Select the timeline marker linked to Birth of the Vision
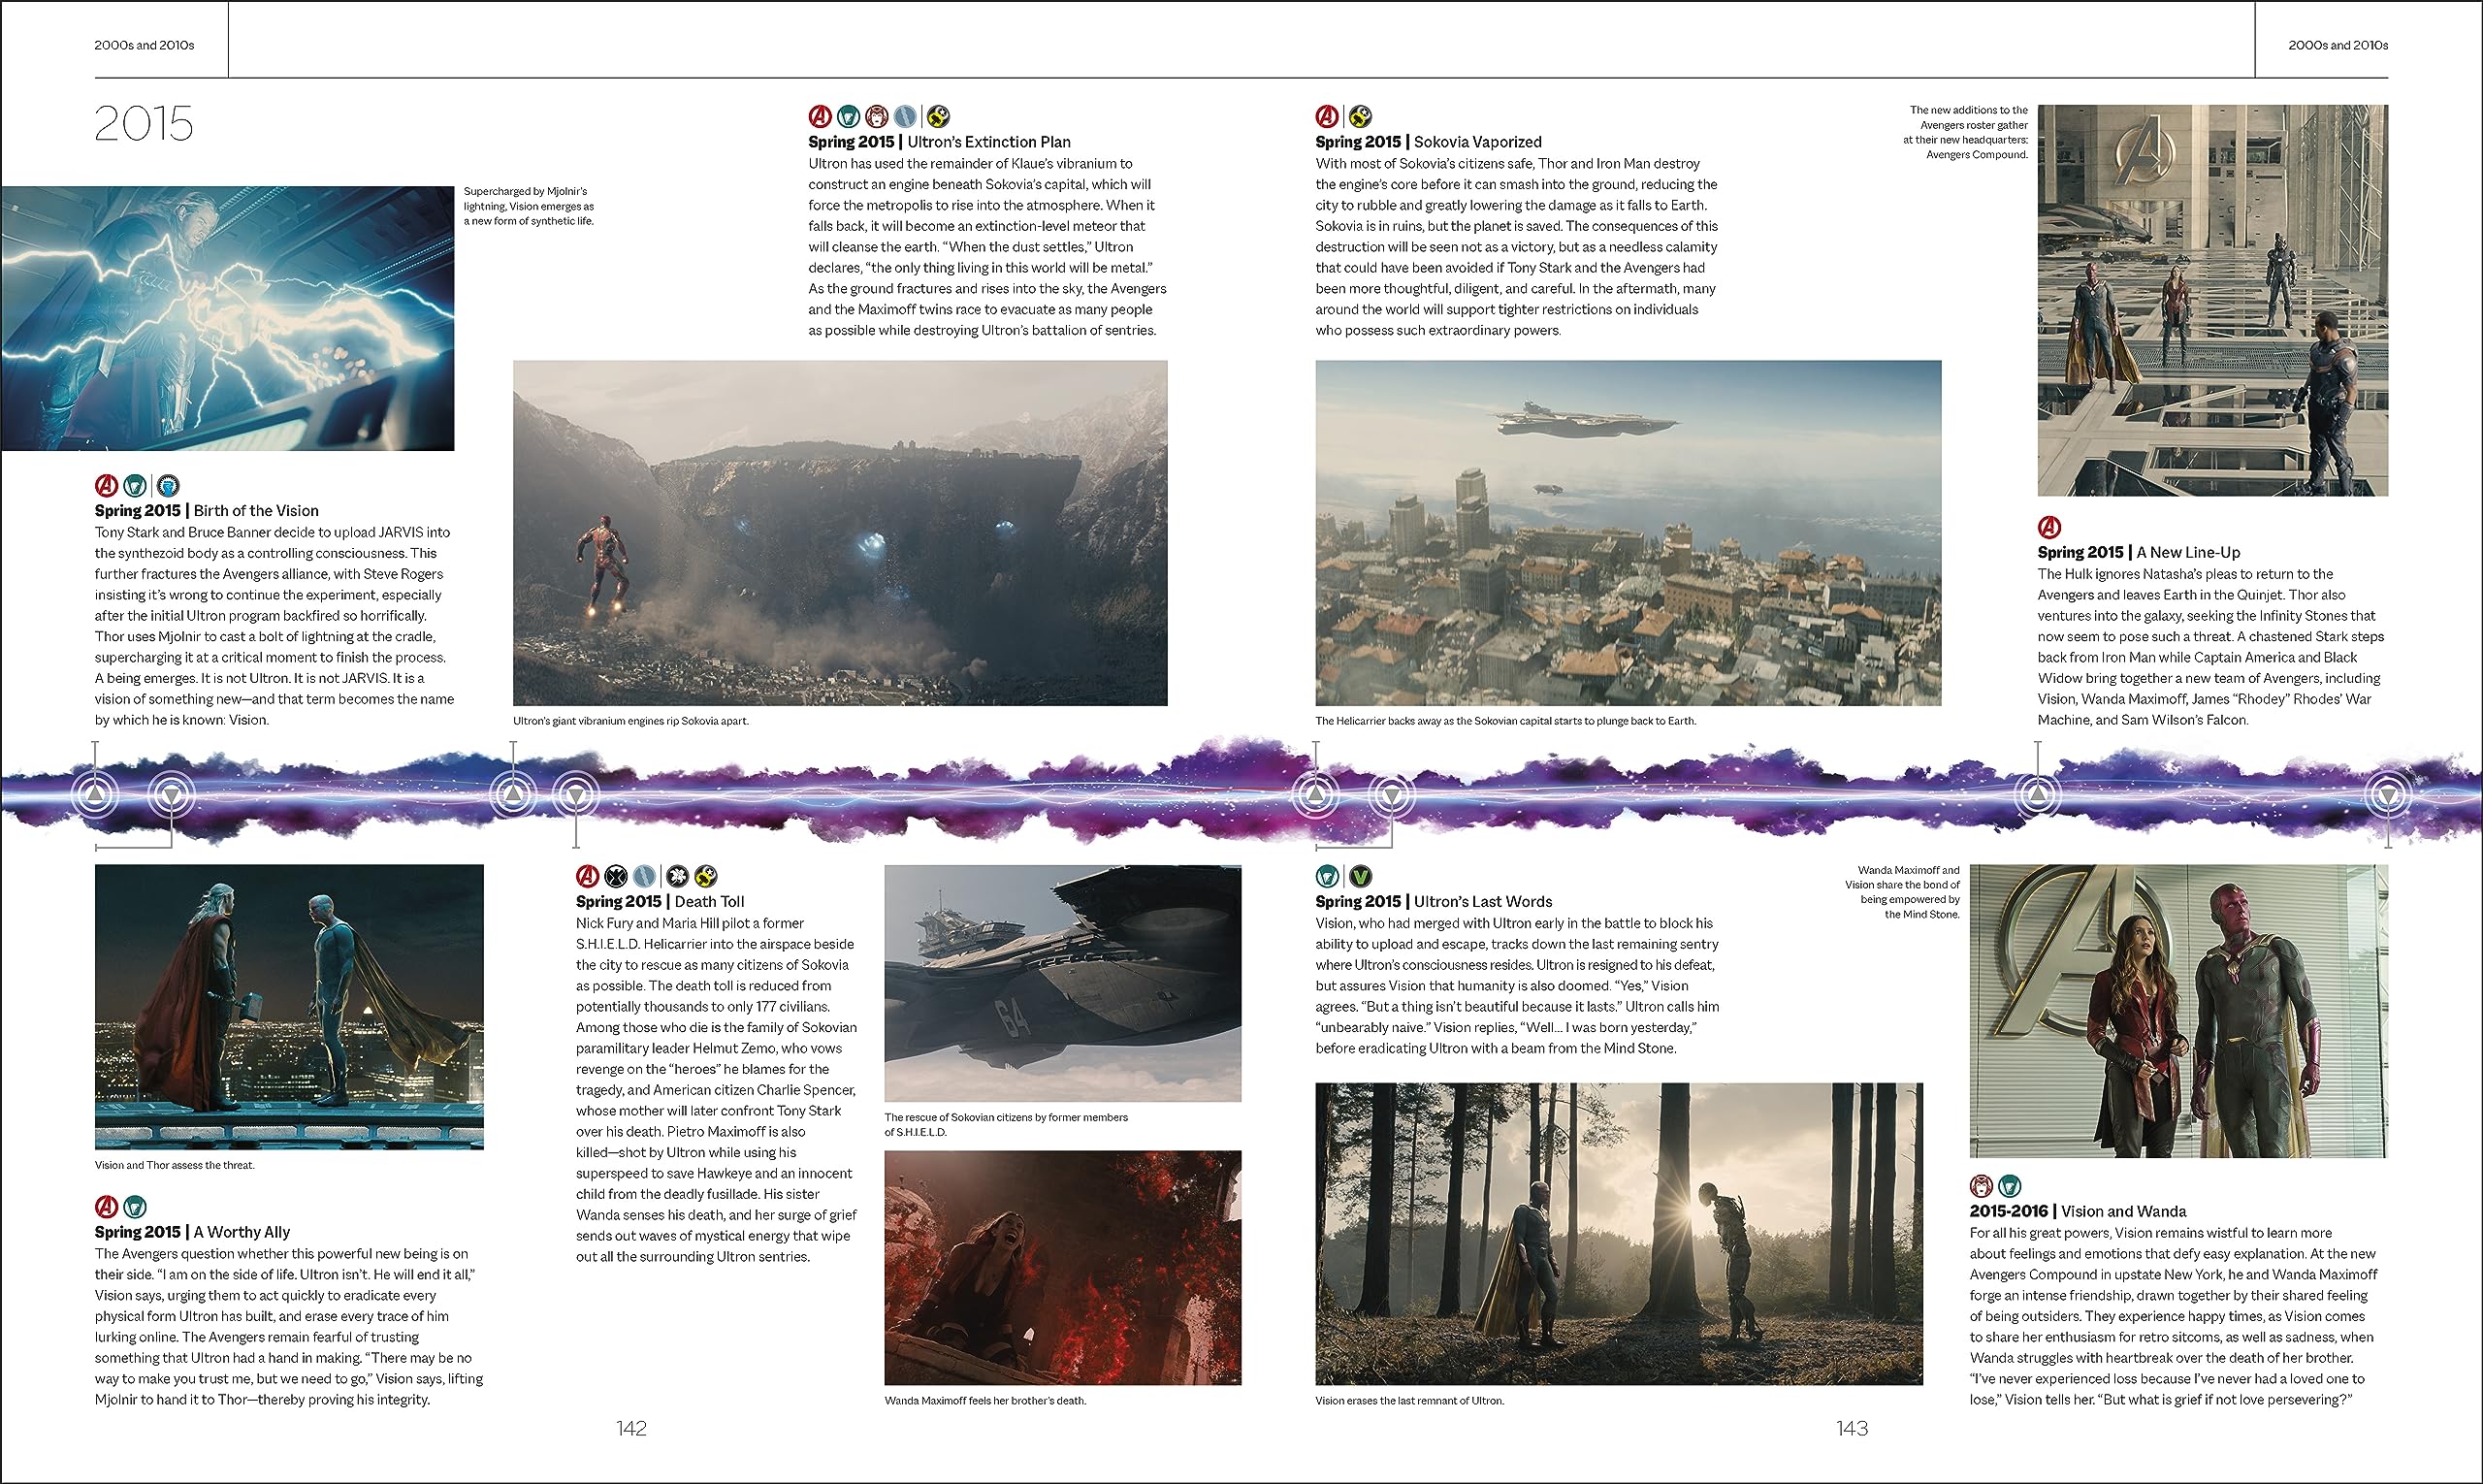Image resolution: width=2483 pixels, height=1484 pixels. click(95, 796)
